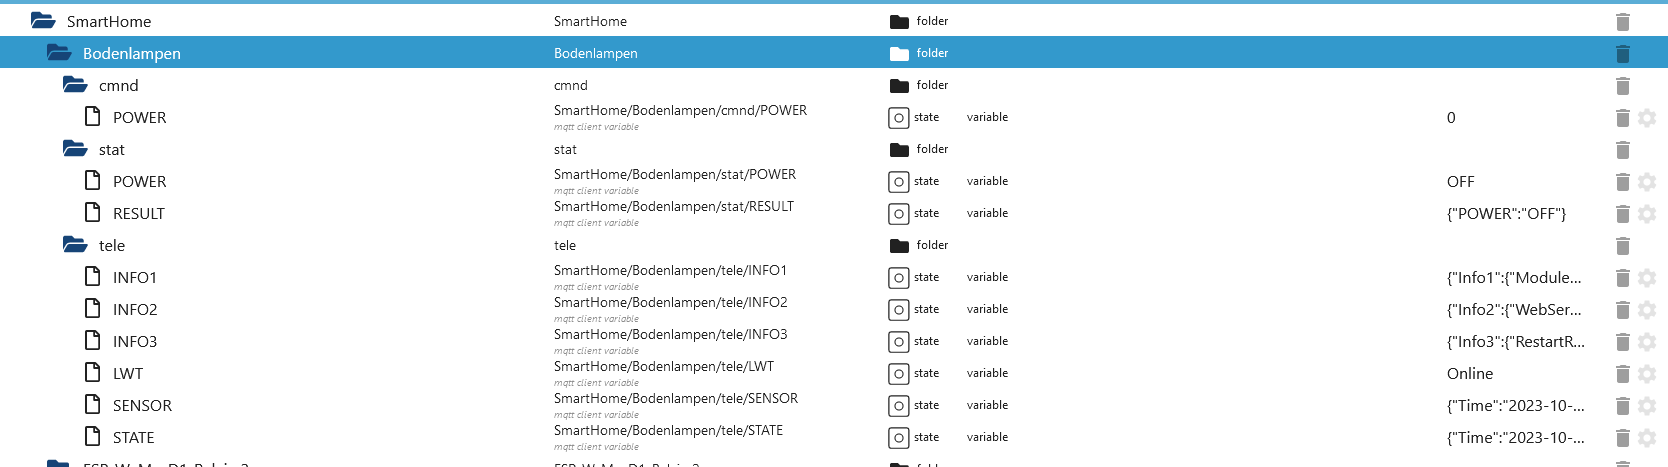The image size is (1668, 467).
Task: Collapse the tele folder
Action: coord(75,244)
